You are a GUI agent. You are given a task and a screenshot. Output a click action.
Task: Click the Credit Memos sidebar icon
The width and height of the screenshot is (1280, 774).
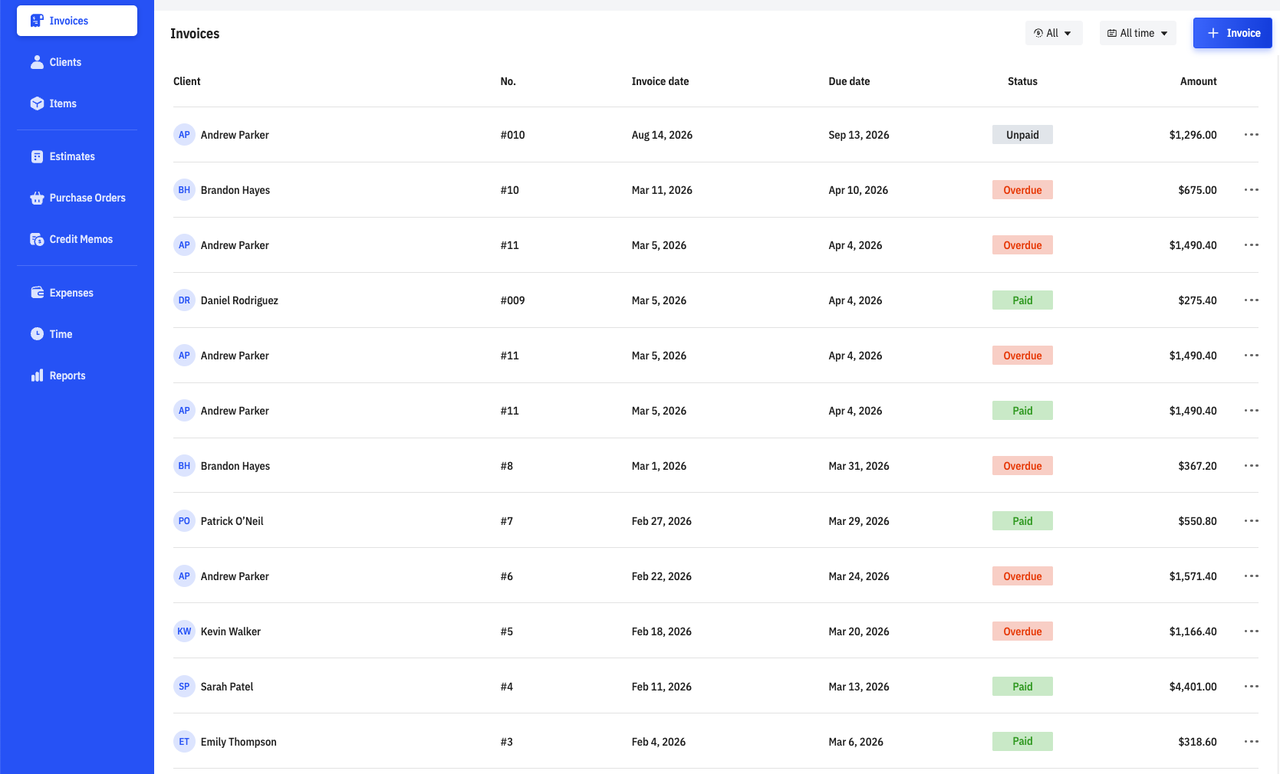click(37, 239)
